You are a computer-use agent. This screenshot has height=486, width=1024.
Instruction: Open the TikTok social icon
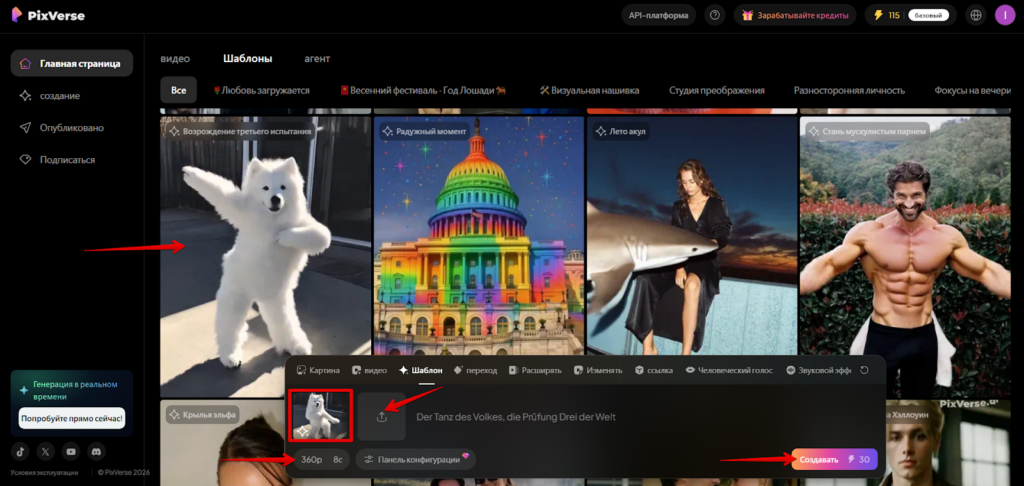pos(20,451)
